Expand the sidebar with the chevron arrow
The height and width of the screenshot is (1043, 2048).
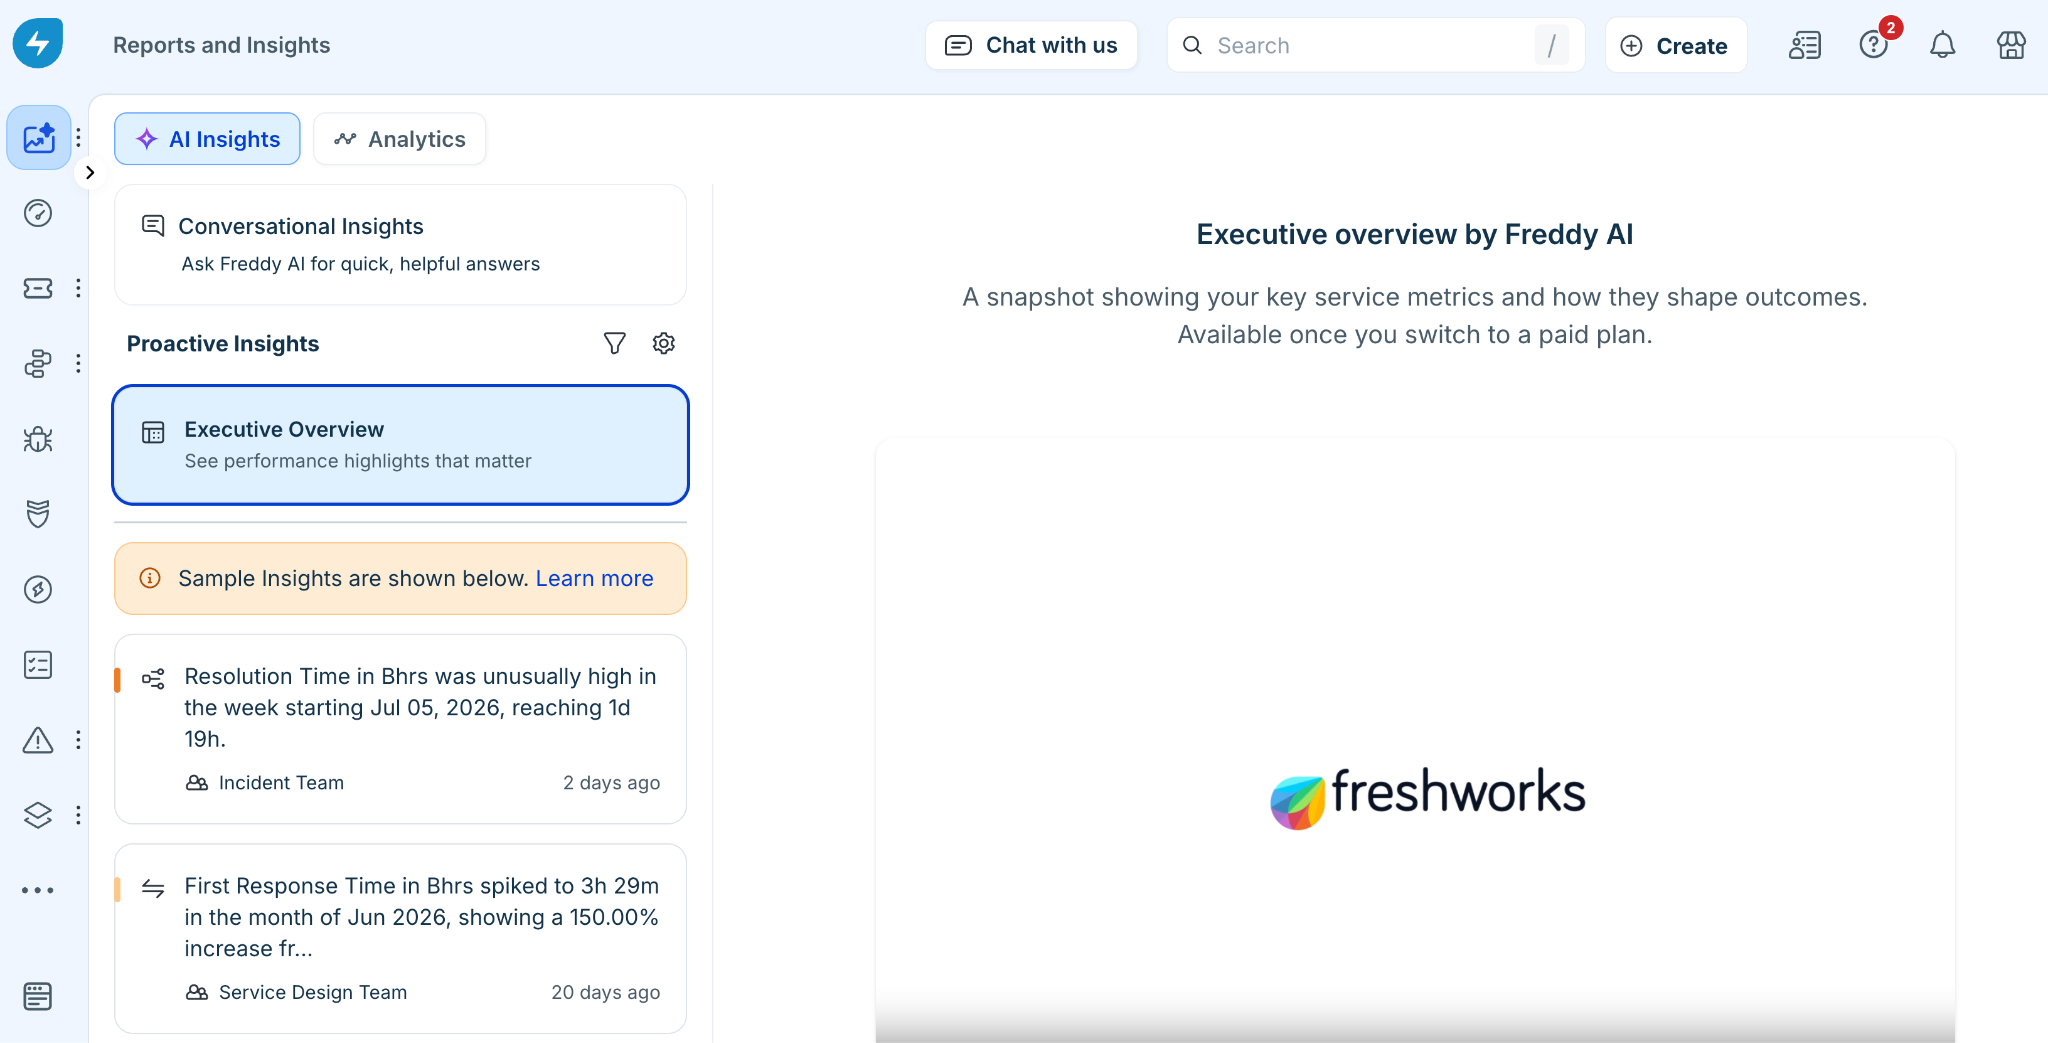pyautogui.click(x=90, y=172)
